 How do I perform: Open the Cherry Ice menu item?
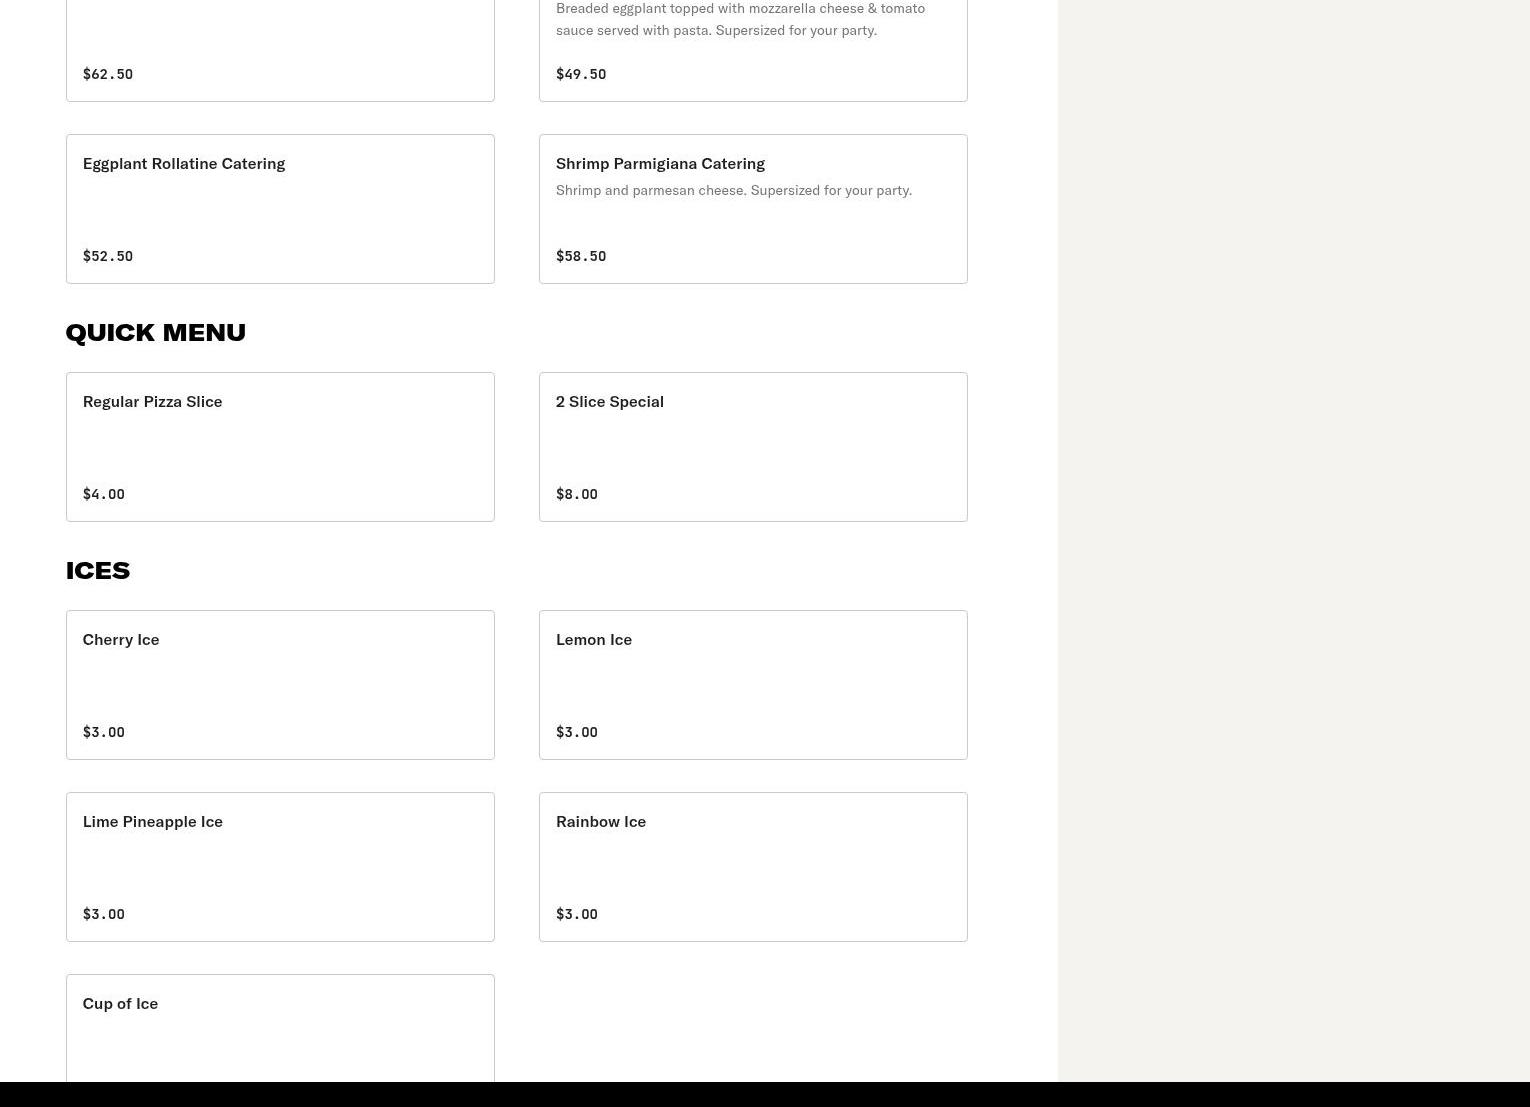click(x=280, y=685)
